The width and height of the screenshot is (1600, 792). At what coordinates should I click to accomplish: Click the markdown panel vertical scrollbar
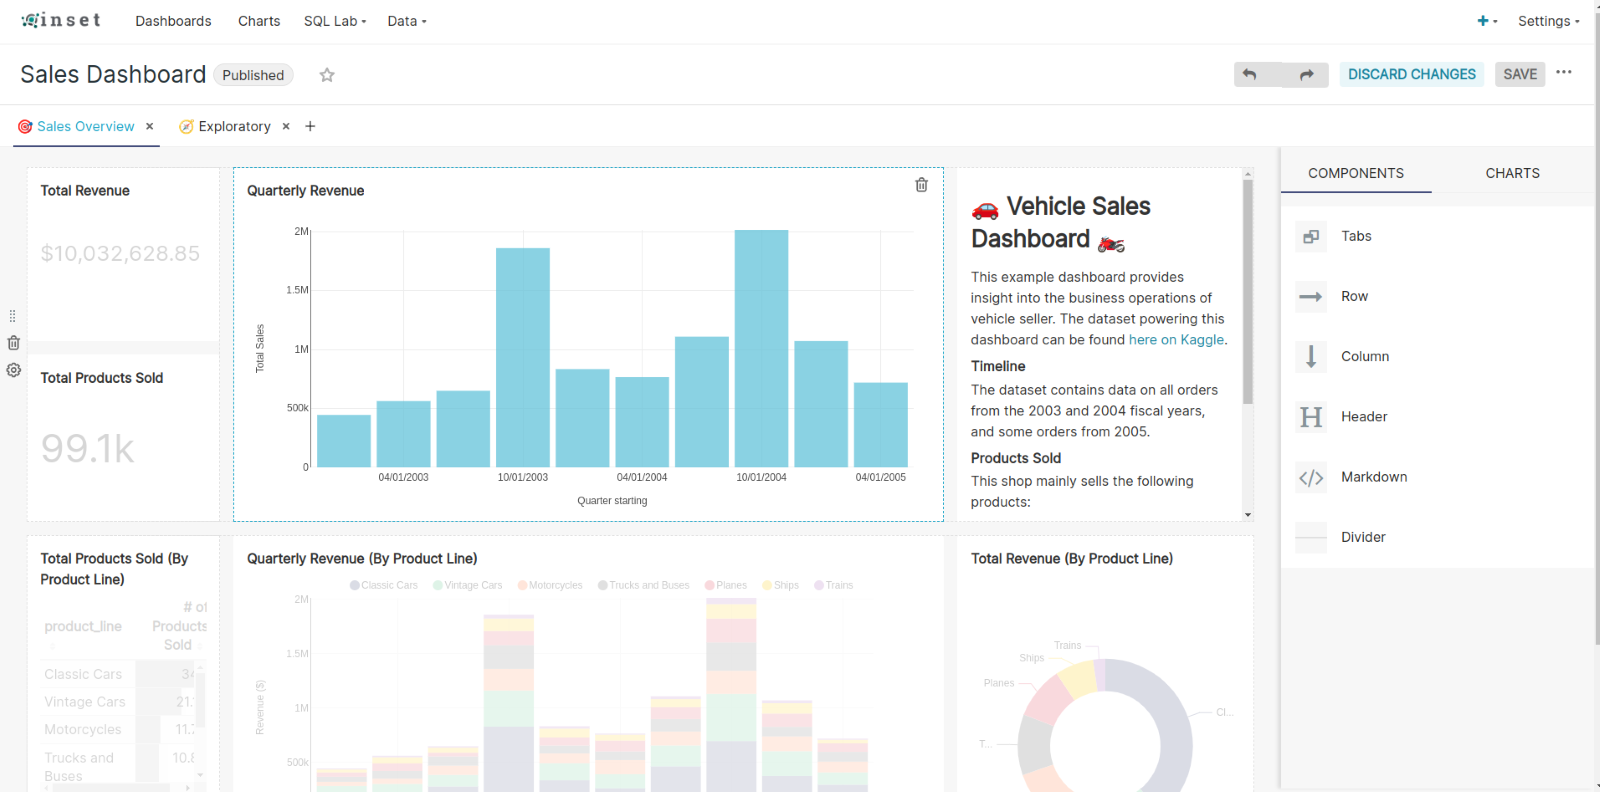[x=1248, y=291]
